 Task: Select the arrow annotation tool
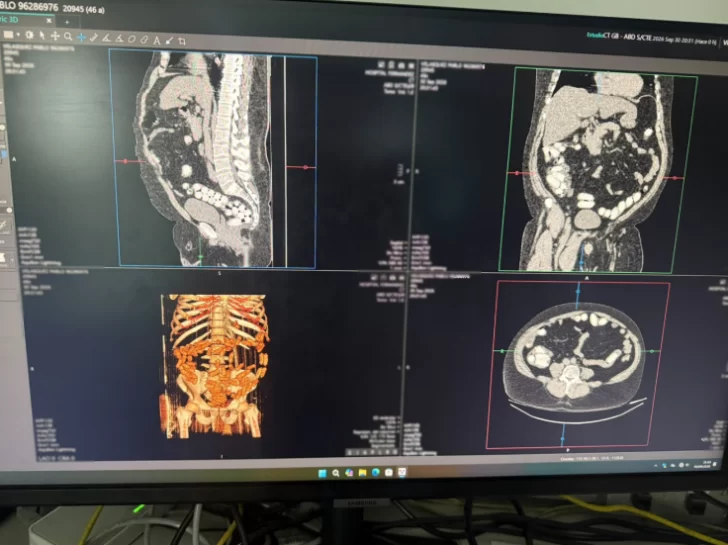(x=169, y=41)
